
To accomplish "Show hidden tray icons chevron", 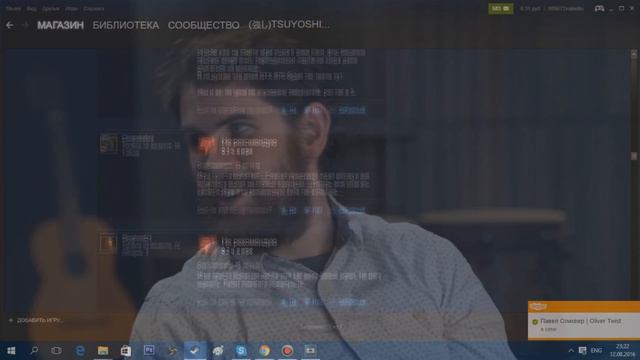I will coord(571,350).
